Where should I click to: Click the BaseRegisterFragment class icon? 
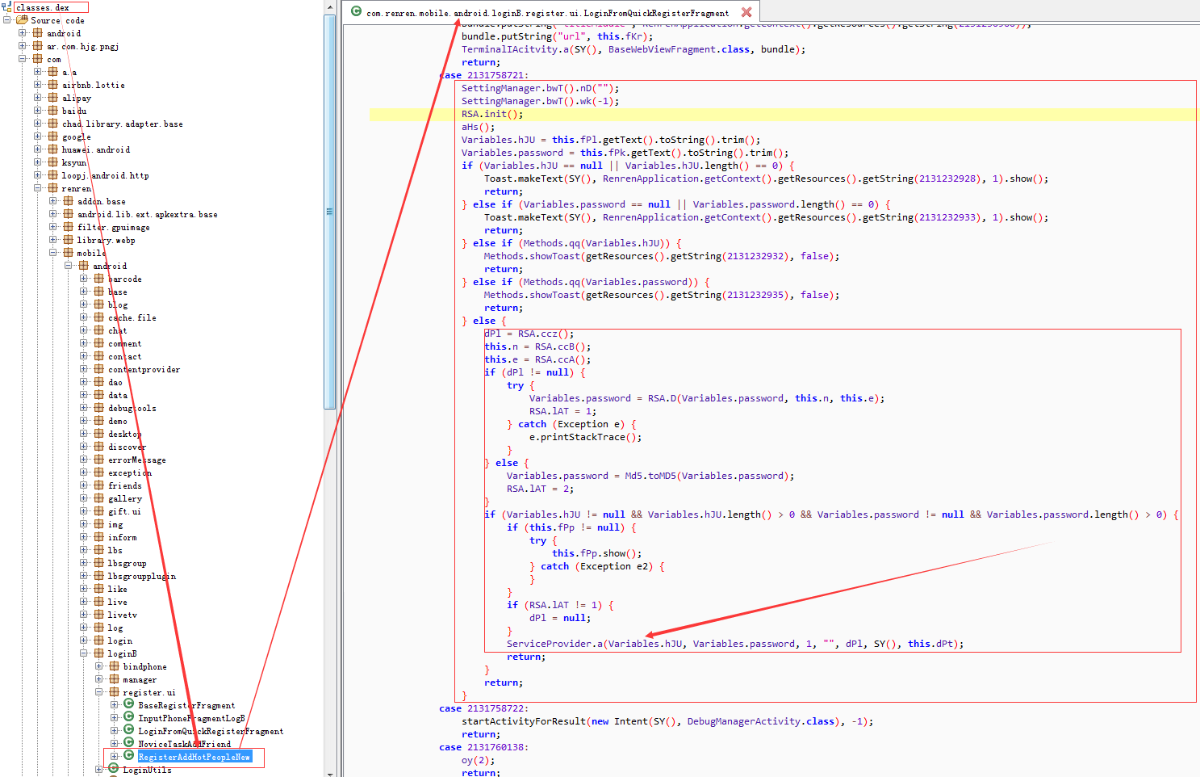click(128, 705)
